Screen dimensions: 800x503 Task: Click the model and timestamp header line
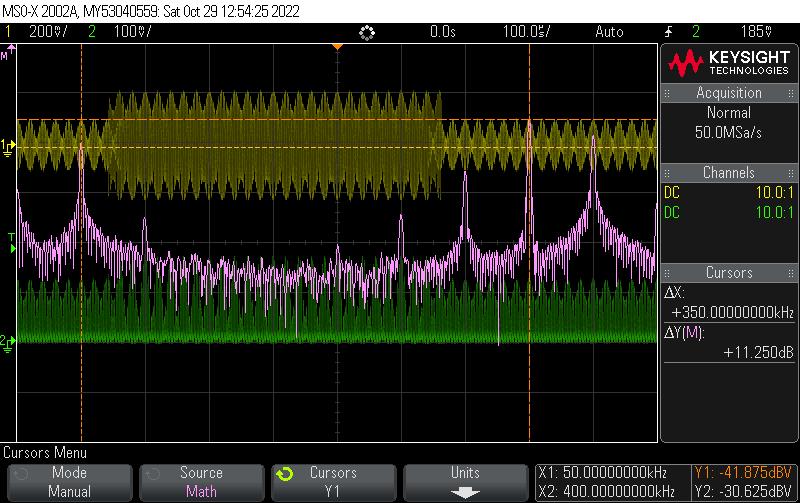coord(151,11)
